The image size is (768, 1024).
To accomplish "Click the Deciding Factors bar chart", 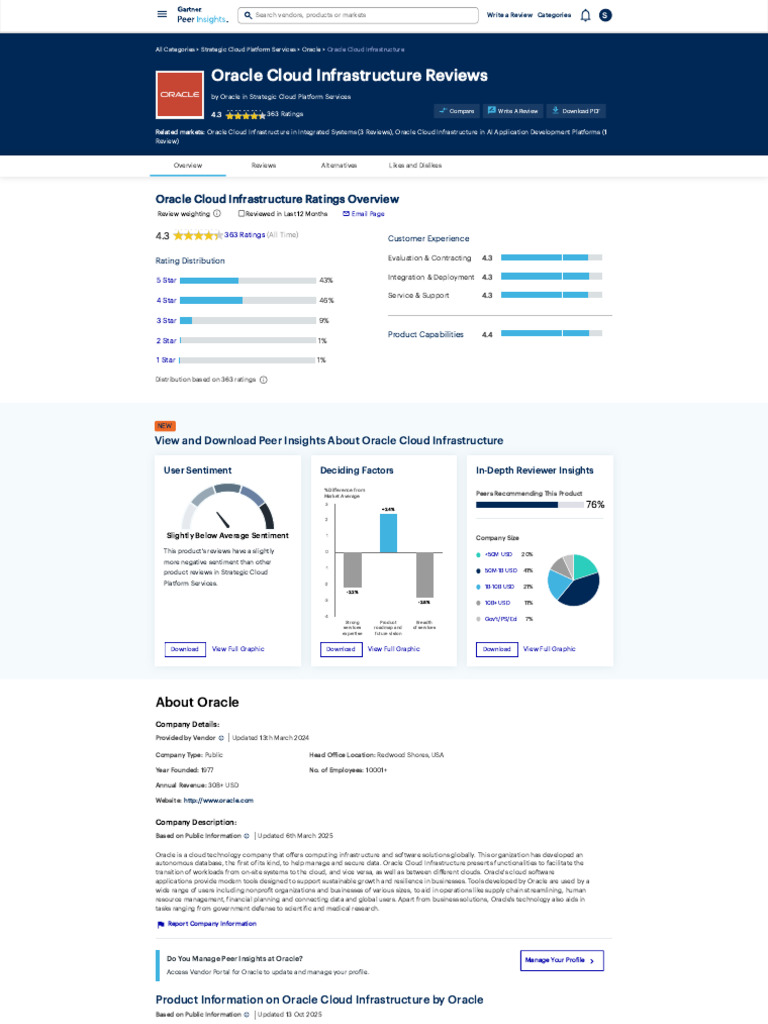I will (x=384, y=562).
